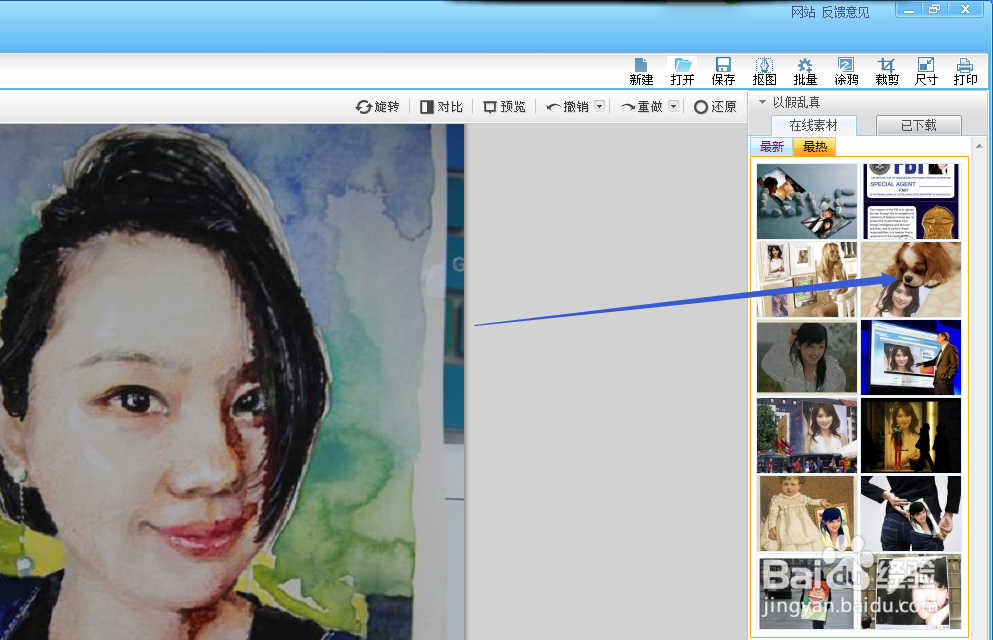Select the 最热 hottest filter tab
The width and height of the screenshot is (993, 640).
(x=815, y=147)
